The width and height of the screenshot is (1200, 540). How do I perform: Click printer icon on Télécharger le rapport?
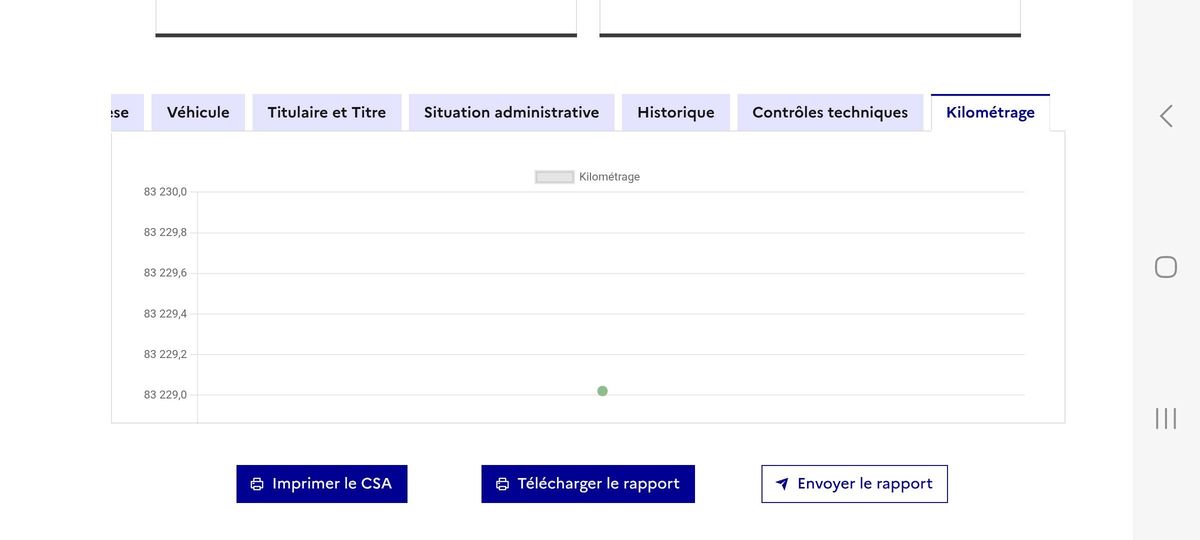[x=502, y=484]
